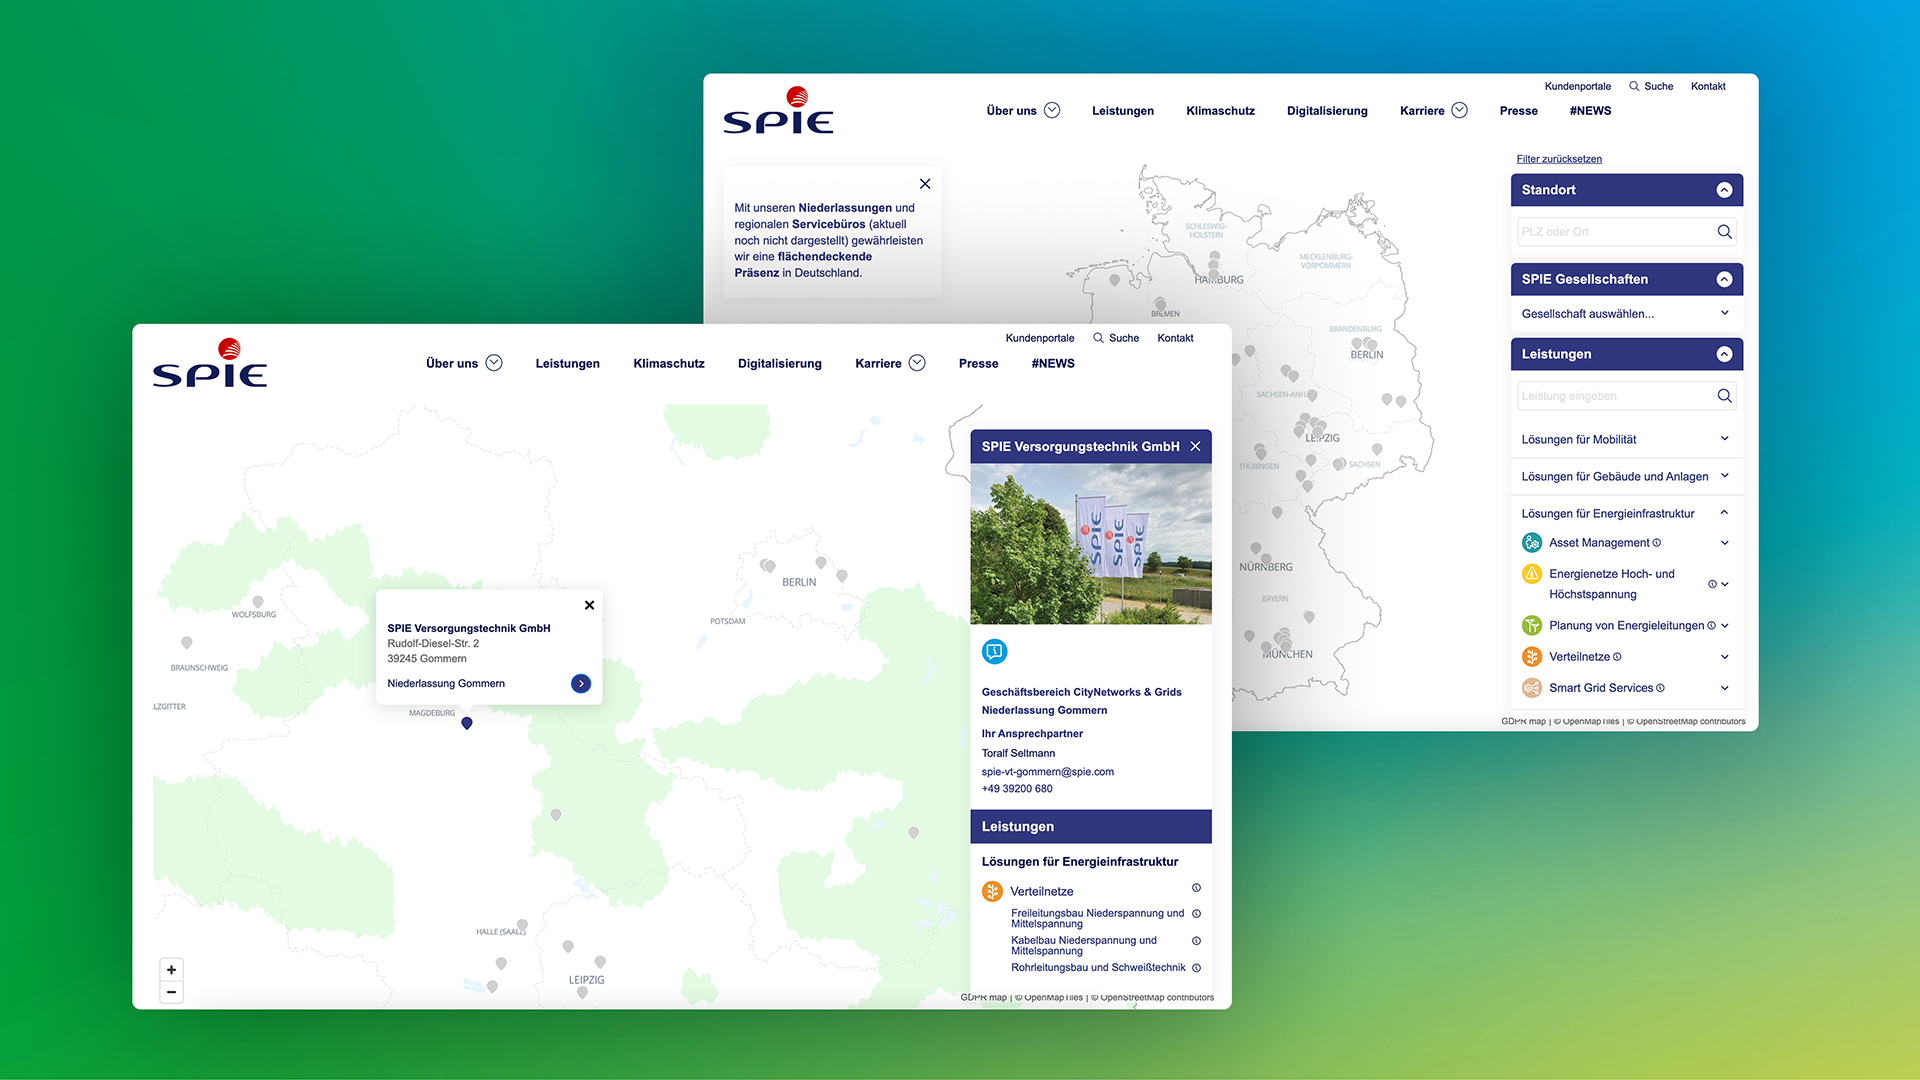
Task: Click the green Planung von Energieleitungen icon
Action: point(1532,626)
